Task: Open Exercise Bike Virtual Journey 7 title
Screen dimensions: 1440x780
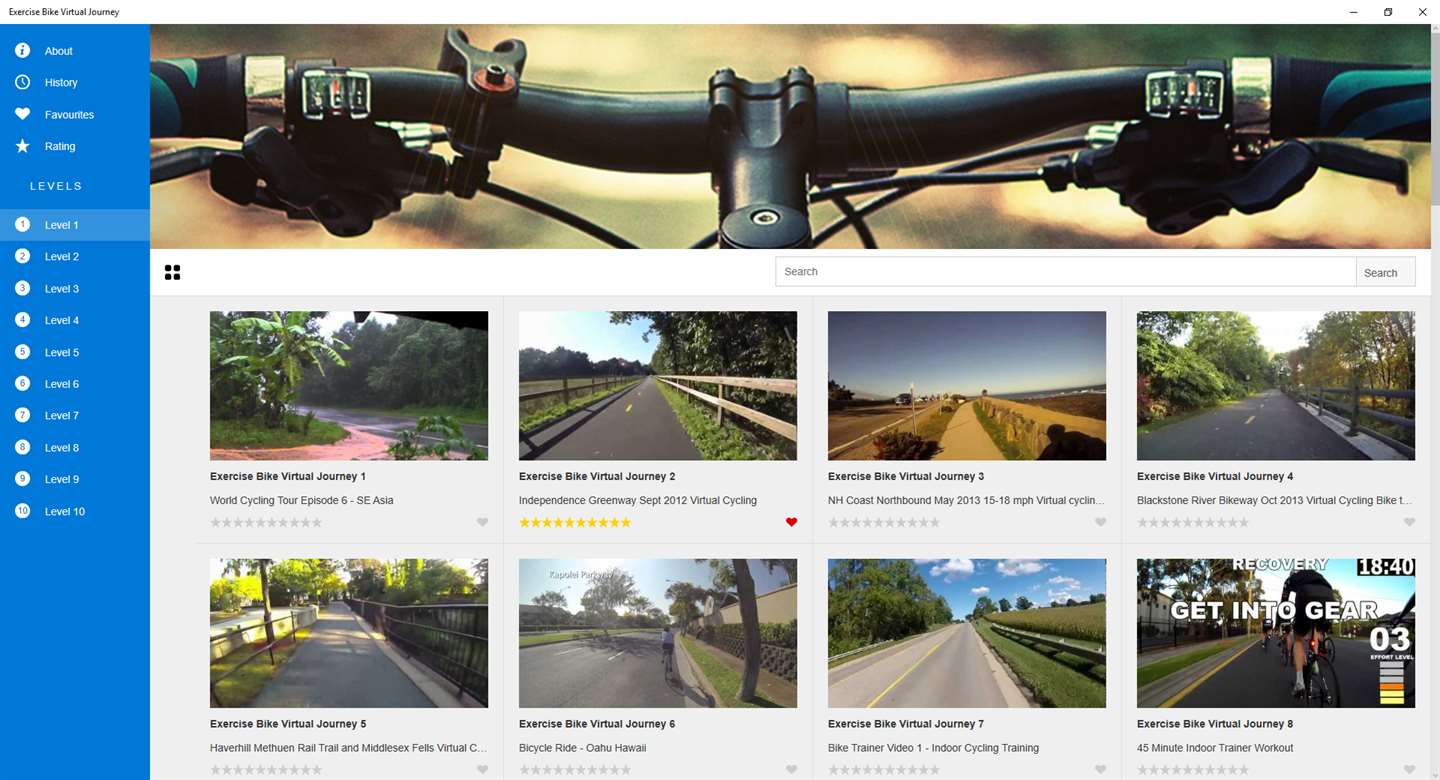Action: point(906,724)
